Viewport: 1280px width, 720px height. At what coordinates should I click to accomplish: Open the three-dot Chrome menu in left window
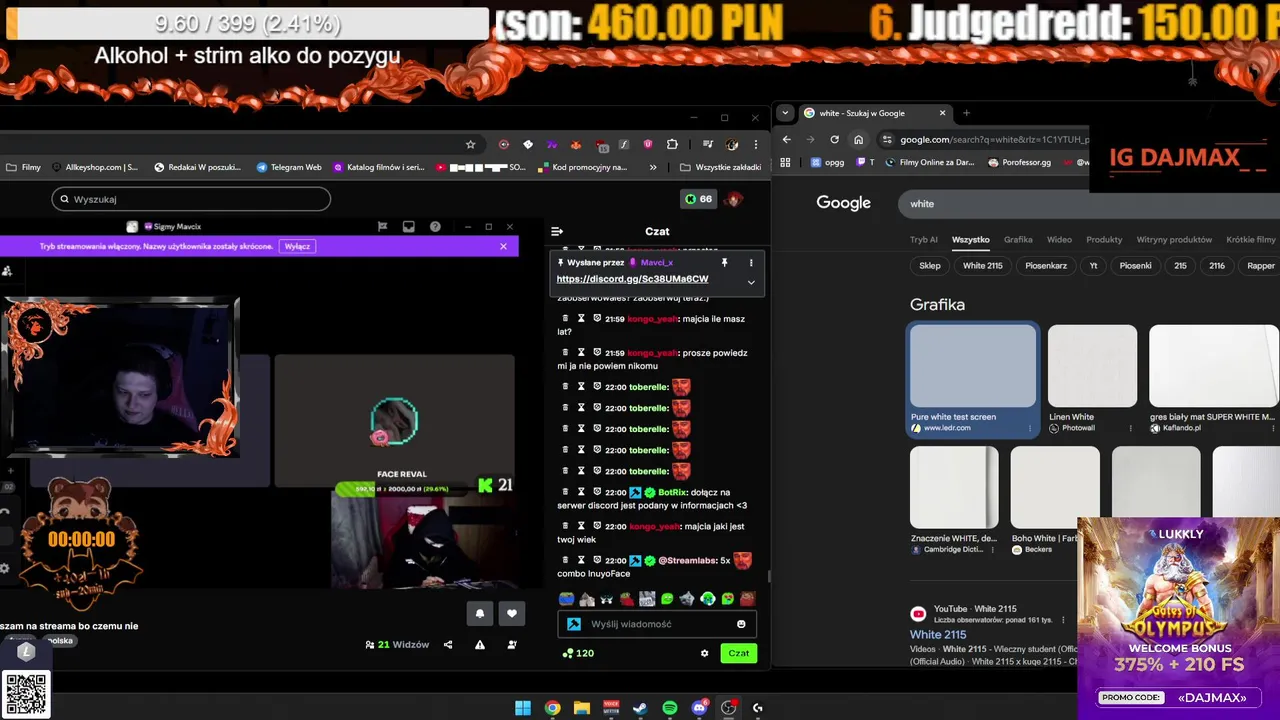755,144
